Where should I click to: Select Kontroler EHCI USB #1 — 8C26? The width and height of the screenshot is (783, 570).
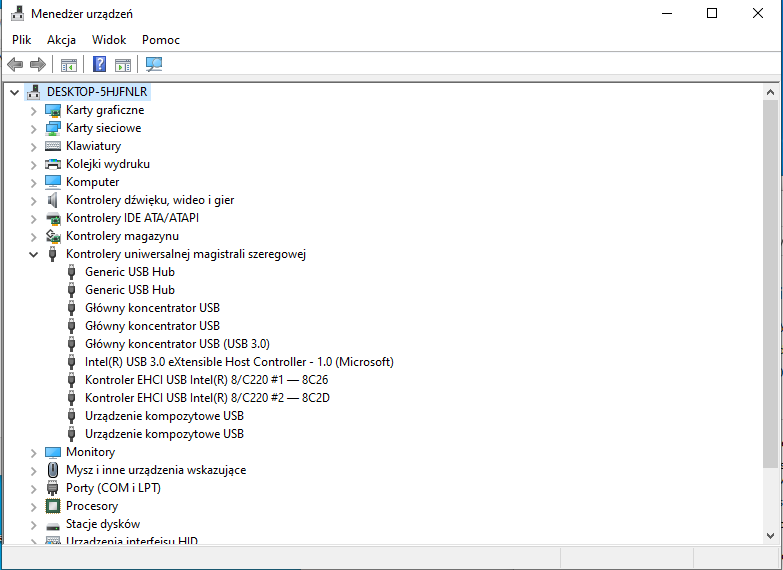207,380
